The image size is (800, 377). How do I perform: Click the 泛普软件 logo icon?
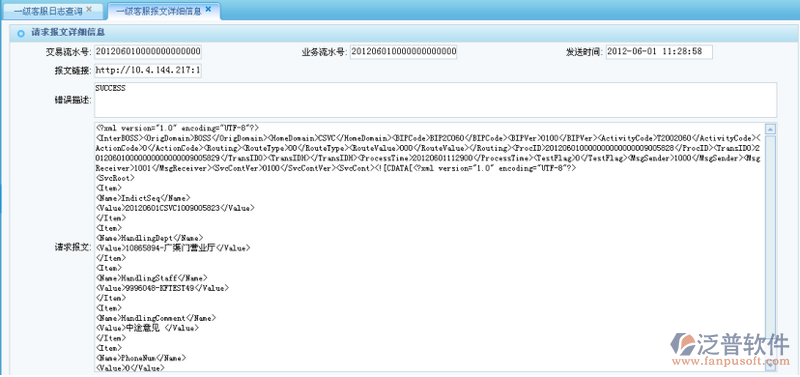(683, 345)
